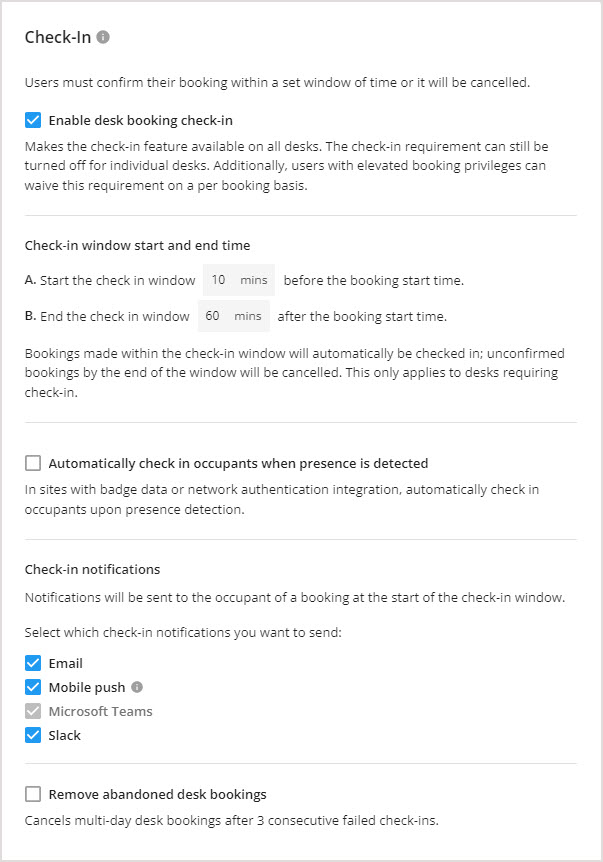The height and width of the screenshot is (862, 603).
Task: Select the Slack notification label text
Action: (x=68, y=735)
